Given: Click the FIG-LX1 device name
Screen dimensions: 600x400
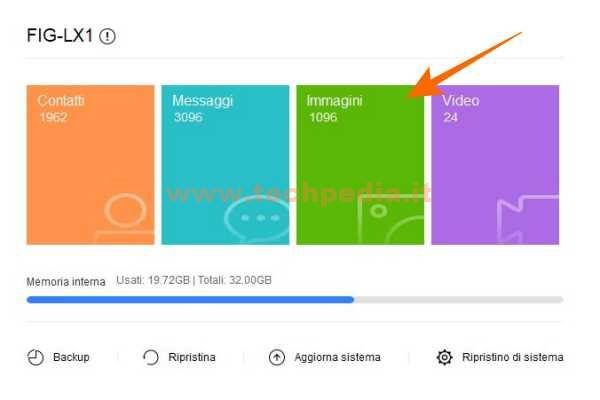Looking at the screenshot, I should (x=60, y=36).
